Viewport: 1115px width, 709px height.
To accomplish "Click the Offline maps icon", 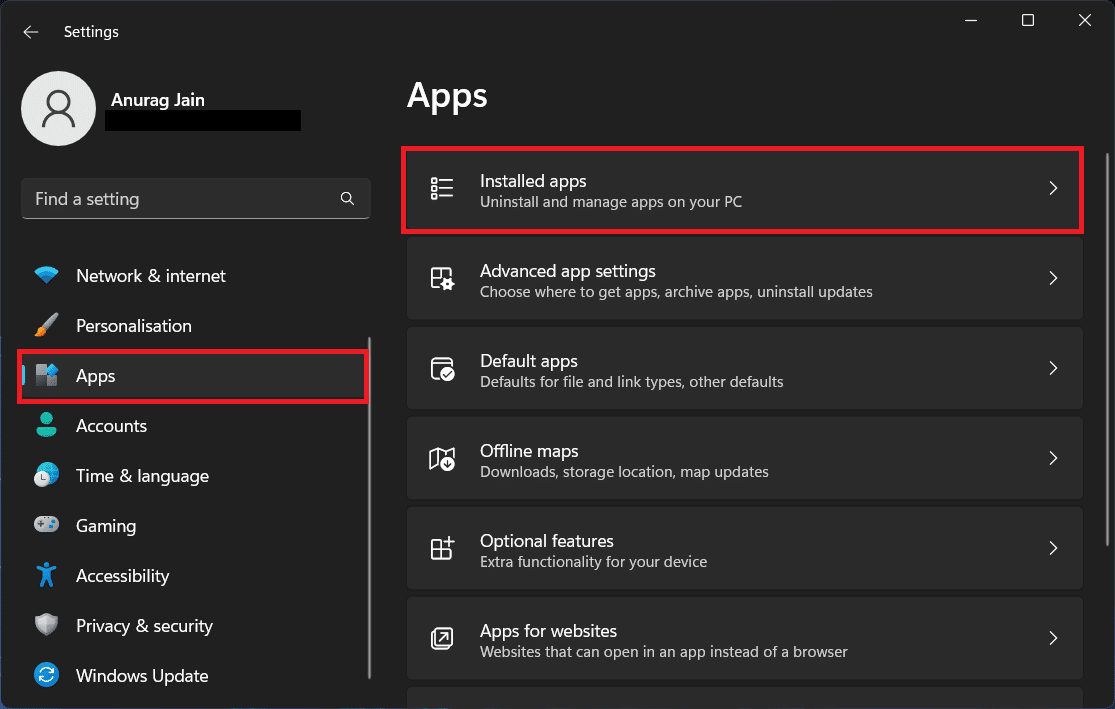I will point(441,458).
